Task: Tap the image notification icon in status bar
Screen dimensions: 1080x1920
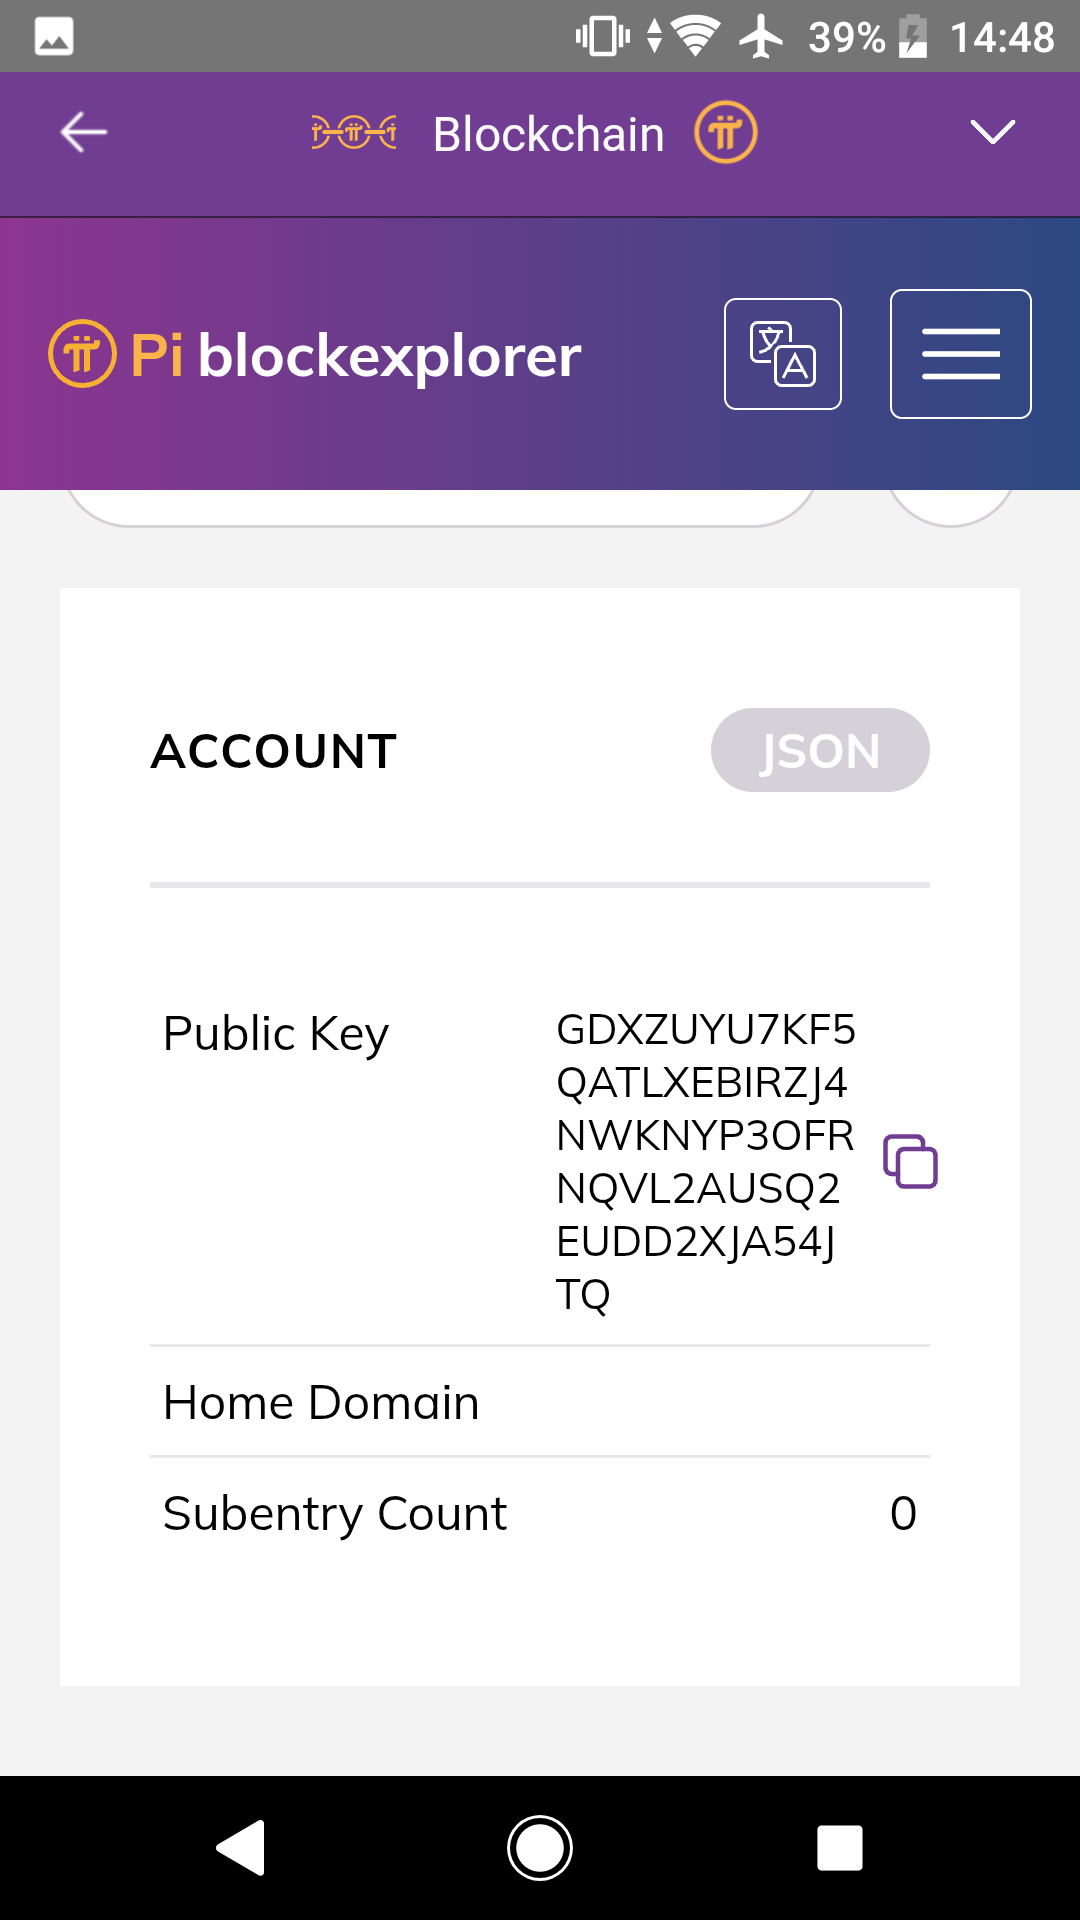Action: click(x=54, y=37)
